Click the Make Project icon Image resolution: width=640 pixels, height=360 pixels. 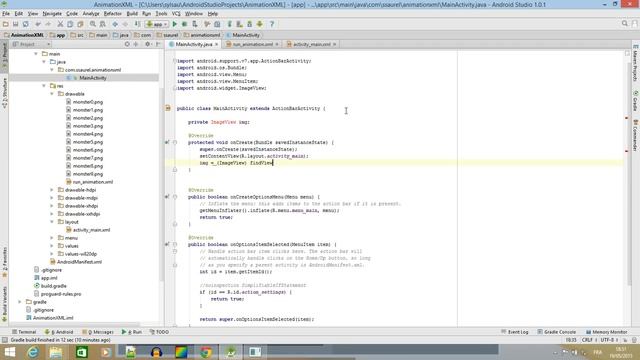pos(138,24)
